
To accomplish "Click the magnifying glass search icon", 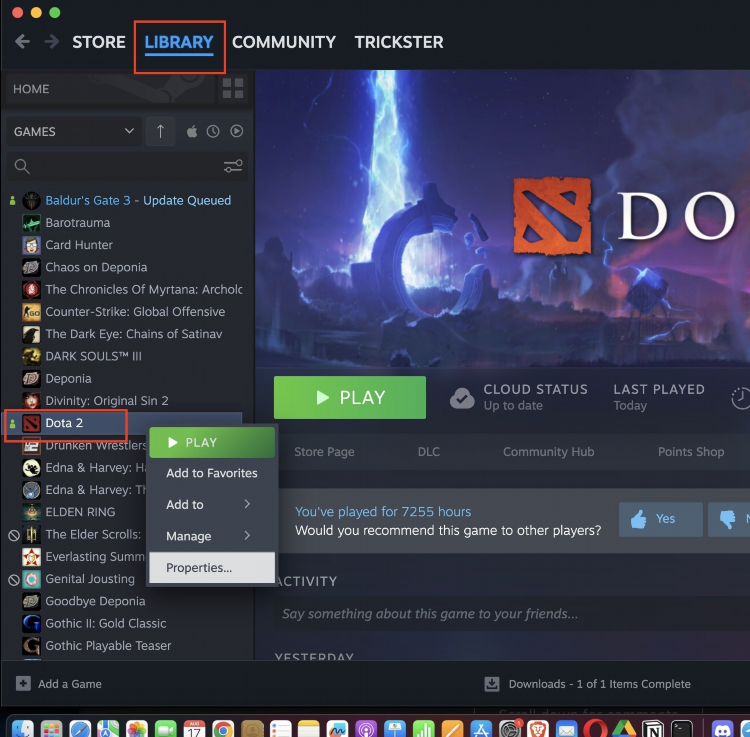I will pyautogui.click(x=22, y=166).
